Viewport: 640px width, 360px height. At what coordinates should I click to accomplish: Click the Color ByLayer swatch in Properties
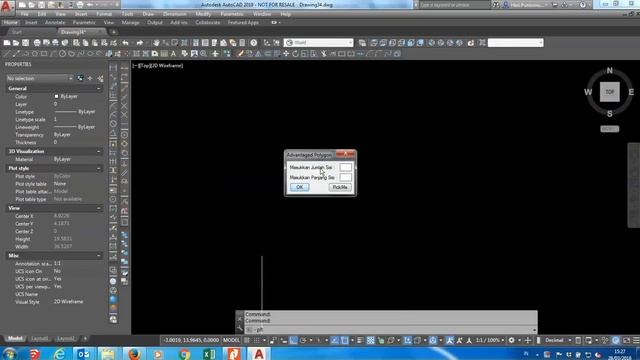[56, 96]
